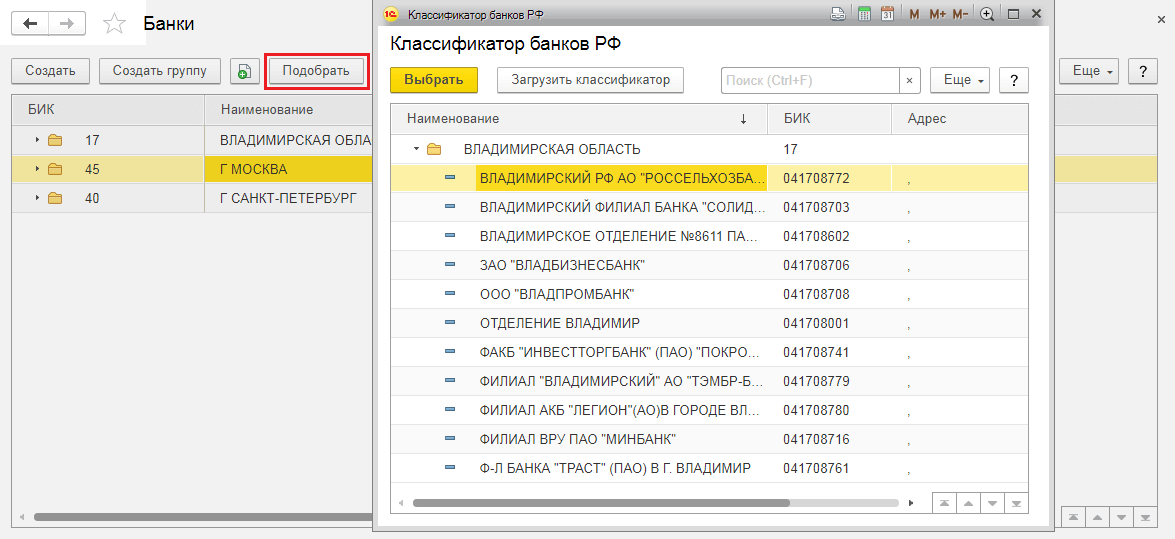Viewport: 1175px width, 539px height.
Task: Jump to list start in Банки window navigation
Action: (x=1073, y=517)
